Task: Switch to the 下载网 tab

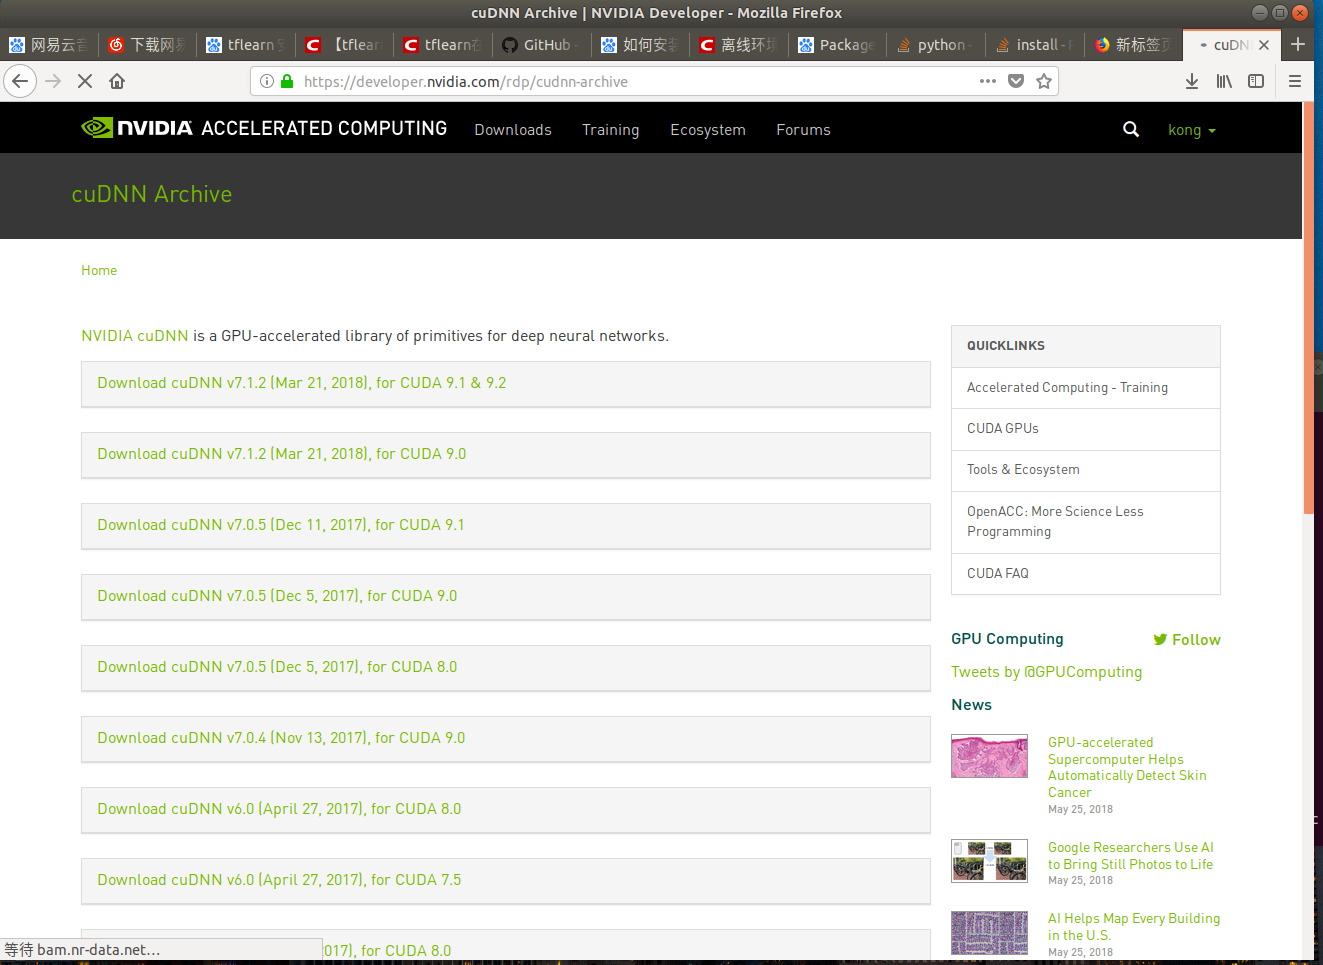Action: pyautogui.click(x=147, y=45)
